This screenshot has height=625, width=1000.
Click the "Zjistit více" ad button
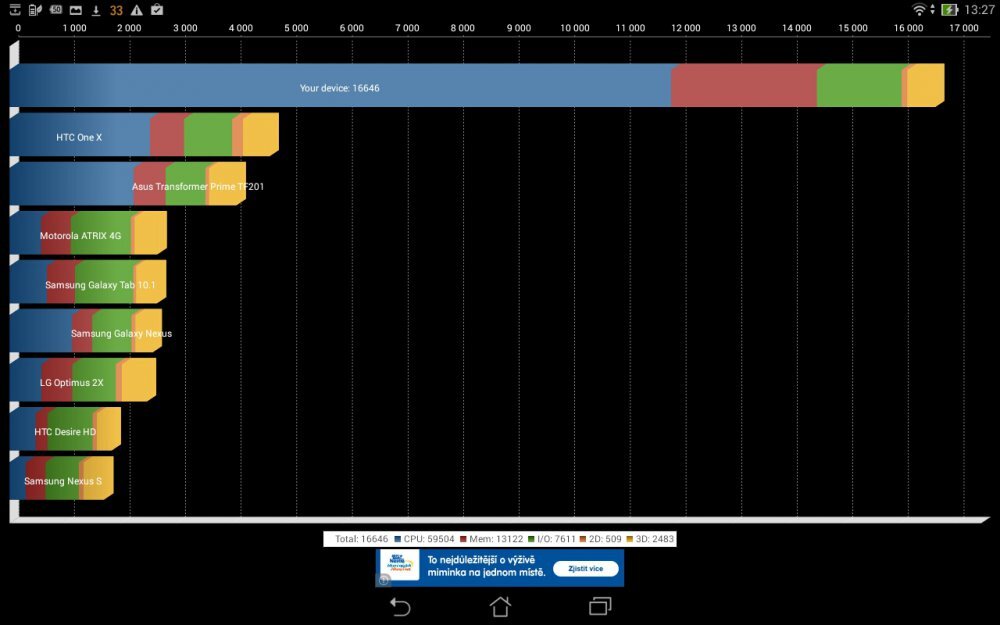(x=585, y=568)
